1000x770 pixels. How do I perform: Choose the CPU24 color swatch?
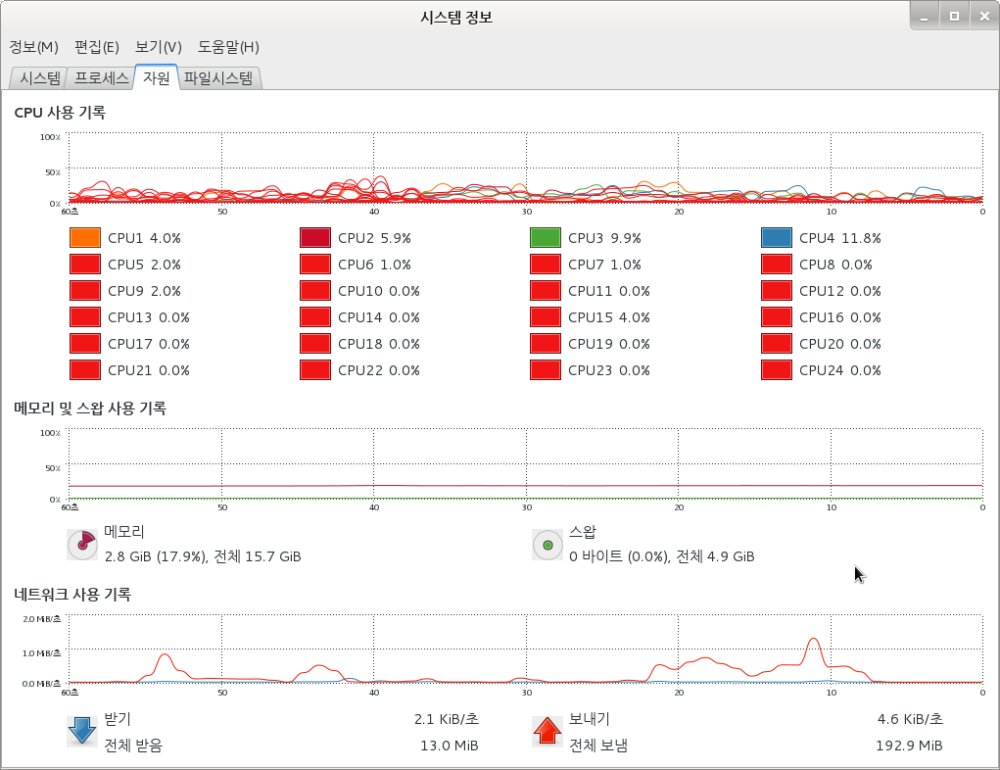[x=776, y=370]
